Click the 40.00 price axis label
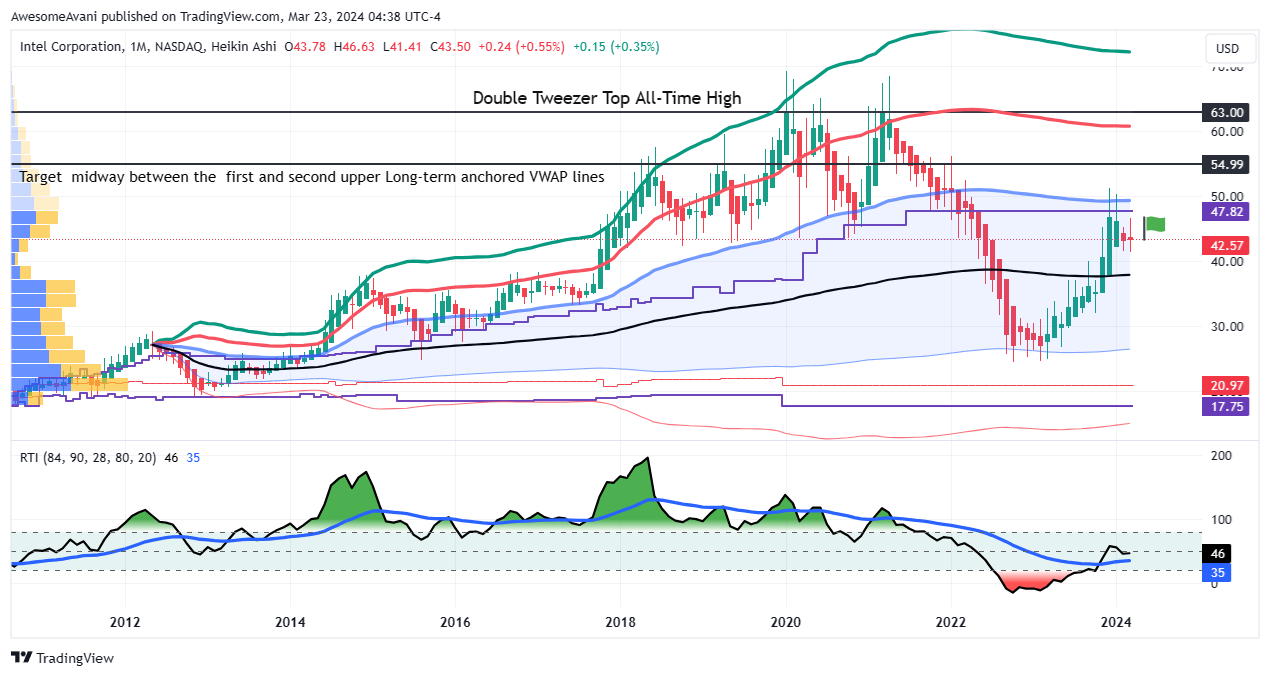1270x677 pixels. 1226,261
